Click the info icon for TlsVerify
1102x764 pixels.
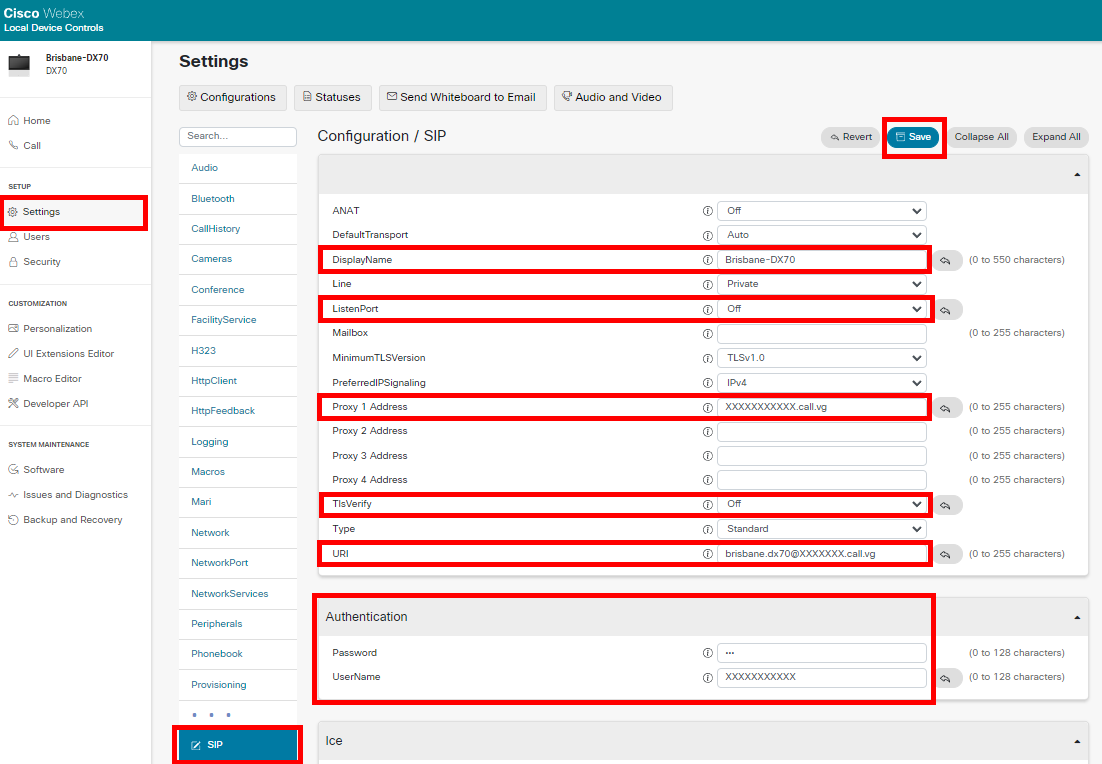pyautogui.click(x=708, y=505)
